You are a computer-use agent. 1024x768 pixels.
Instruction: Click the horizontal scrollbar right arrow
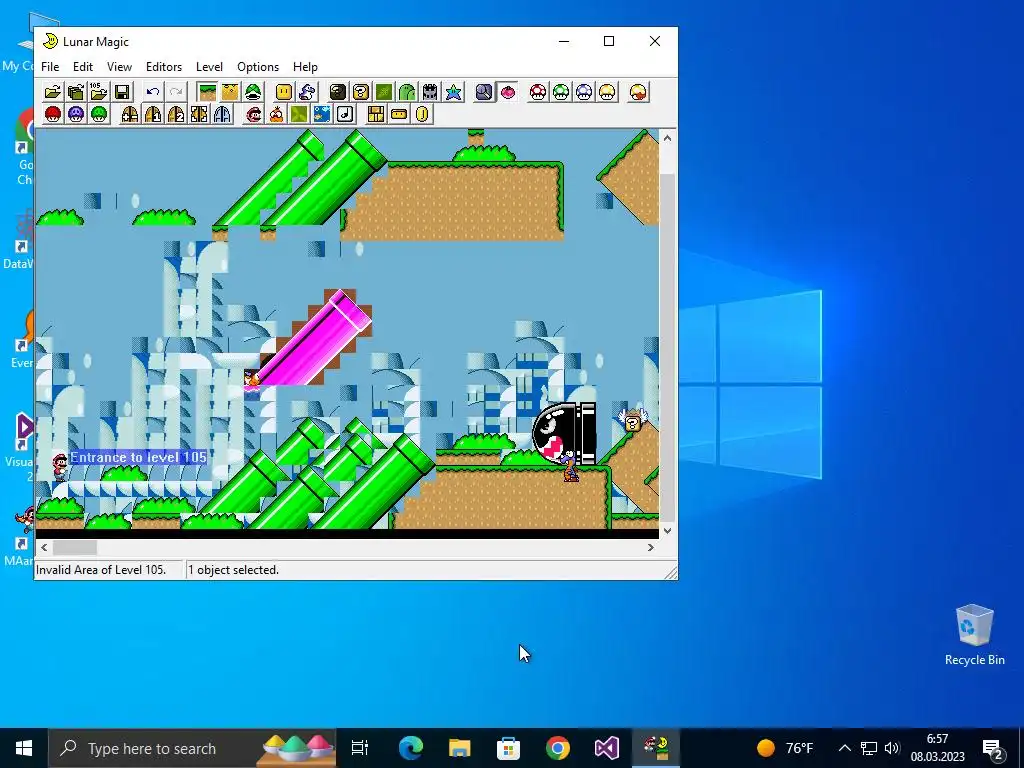click(x=650, y=547)
